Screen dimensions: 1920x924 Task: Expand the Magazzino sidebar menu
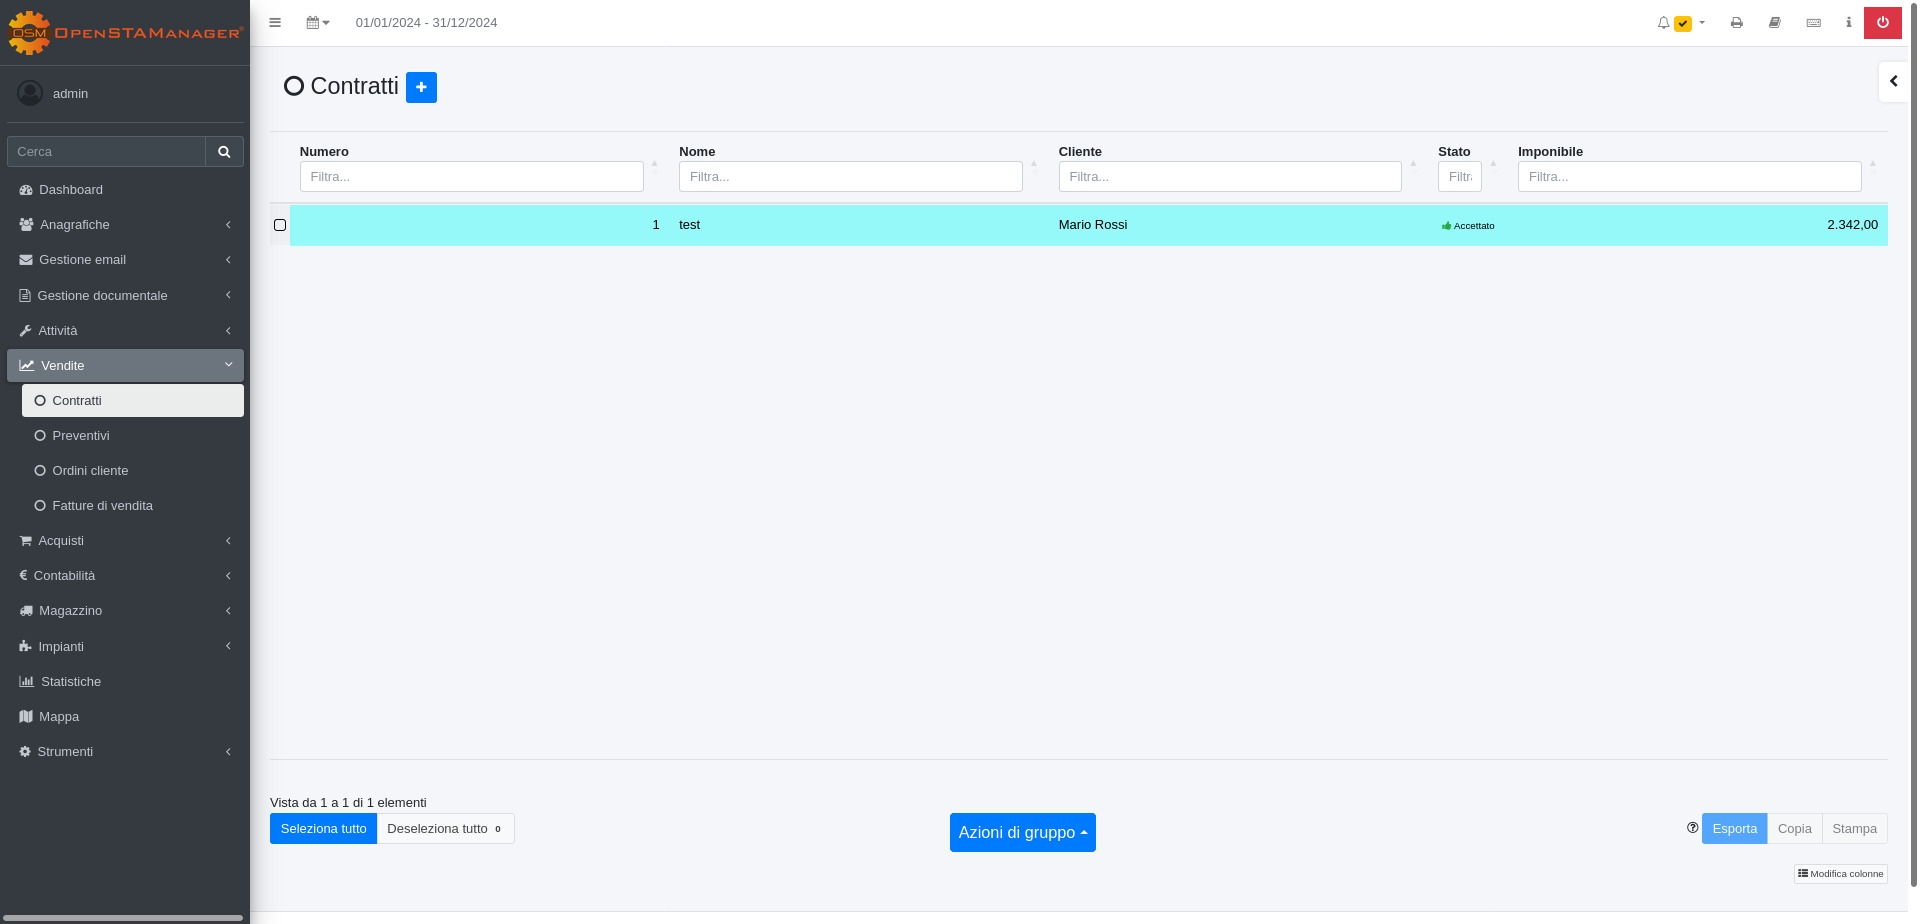coord(125,611)
